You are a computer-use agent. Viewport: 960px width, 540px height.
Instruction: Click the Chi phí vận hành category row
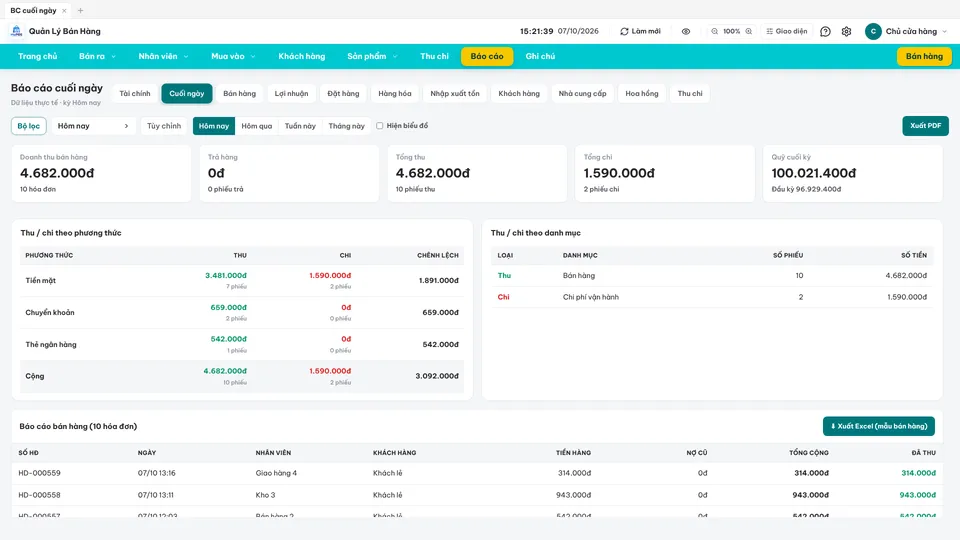click(712, 297)
